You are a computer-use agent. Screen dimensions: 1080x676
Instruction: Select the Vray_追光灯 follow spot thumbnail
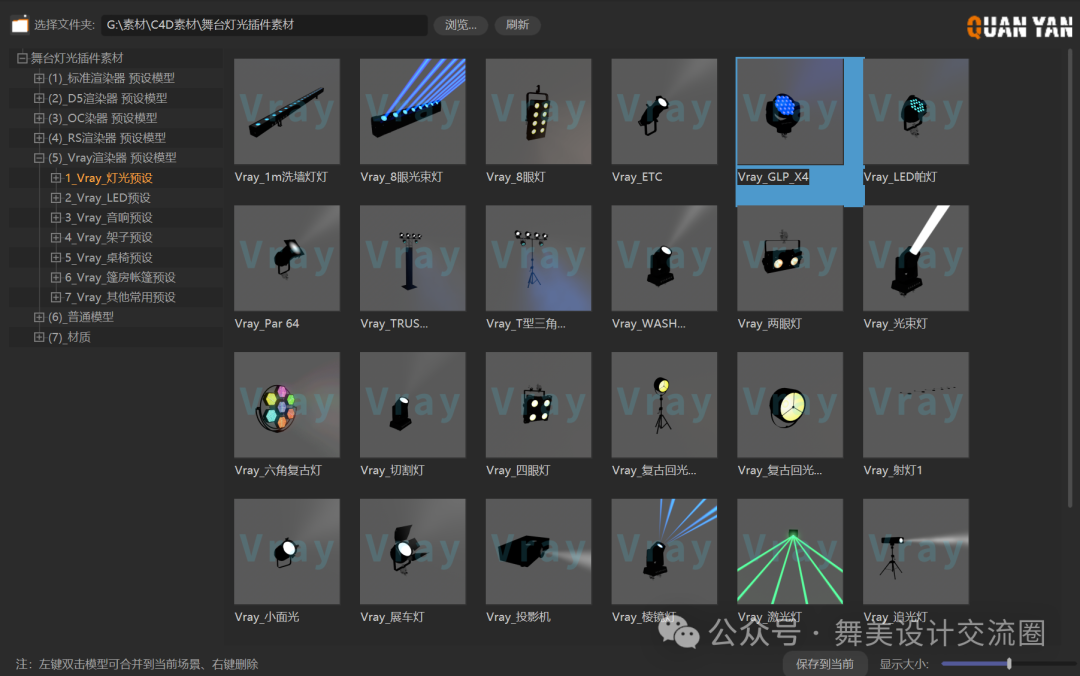[x=915, y=551]
